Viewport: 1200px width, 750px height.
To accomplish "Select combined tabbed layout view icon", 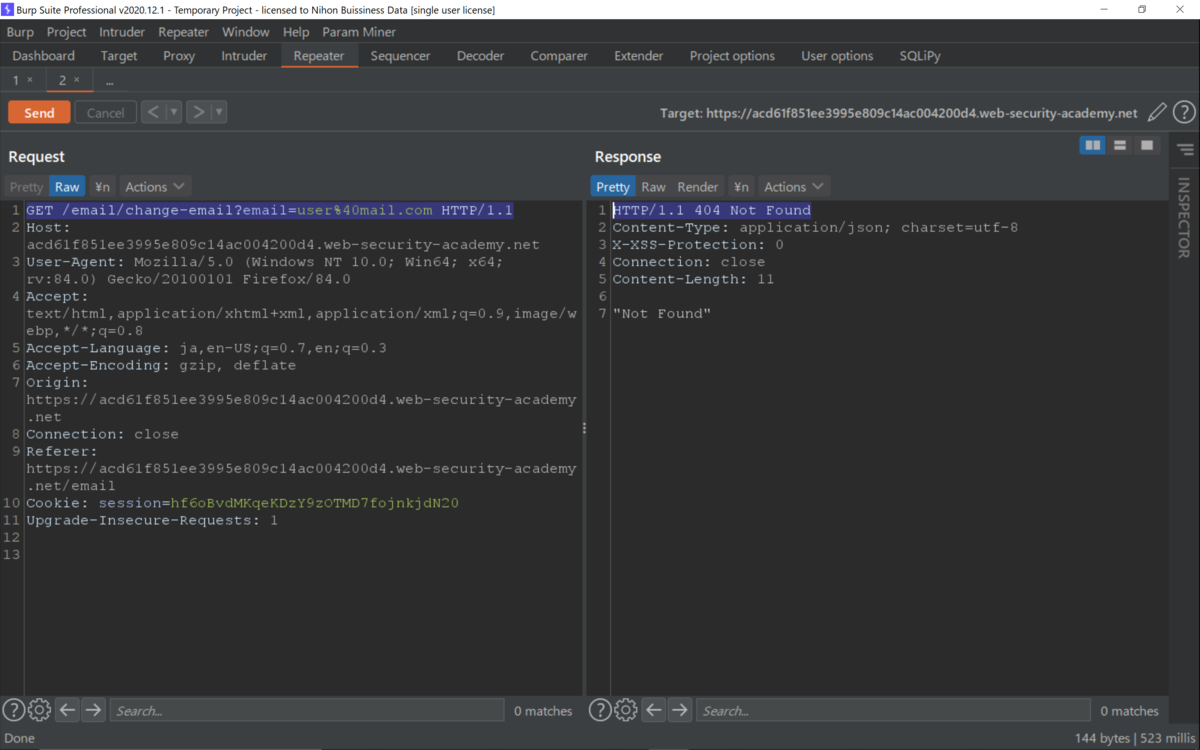I will [1147, 146].
